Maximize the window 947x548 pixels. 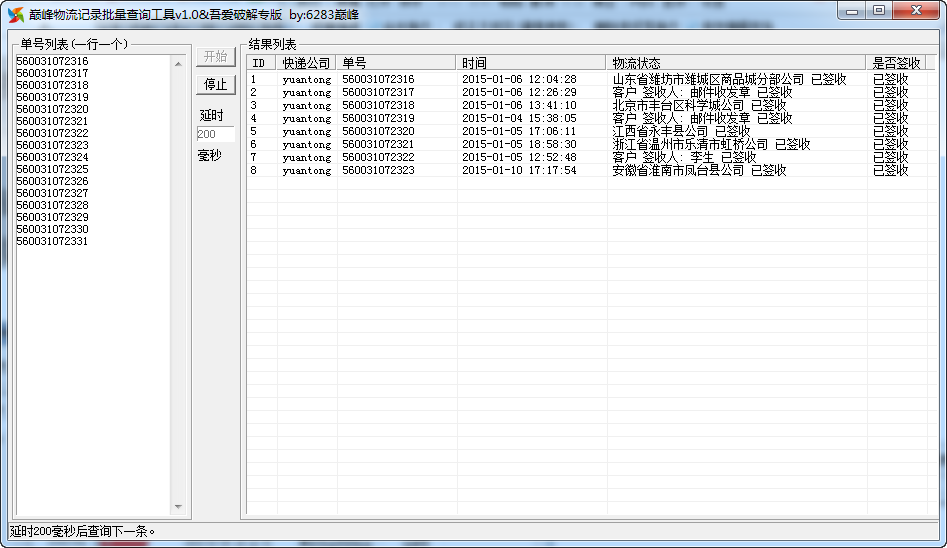click(x=879, y=11)
